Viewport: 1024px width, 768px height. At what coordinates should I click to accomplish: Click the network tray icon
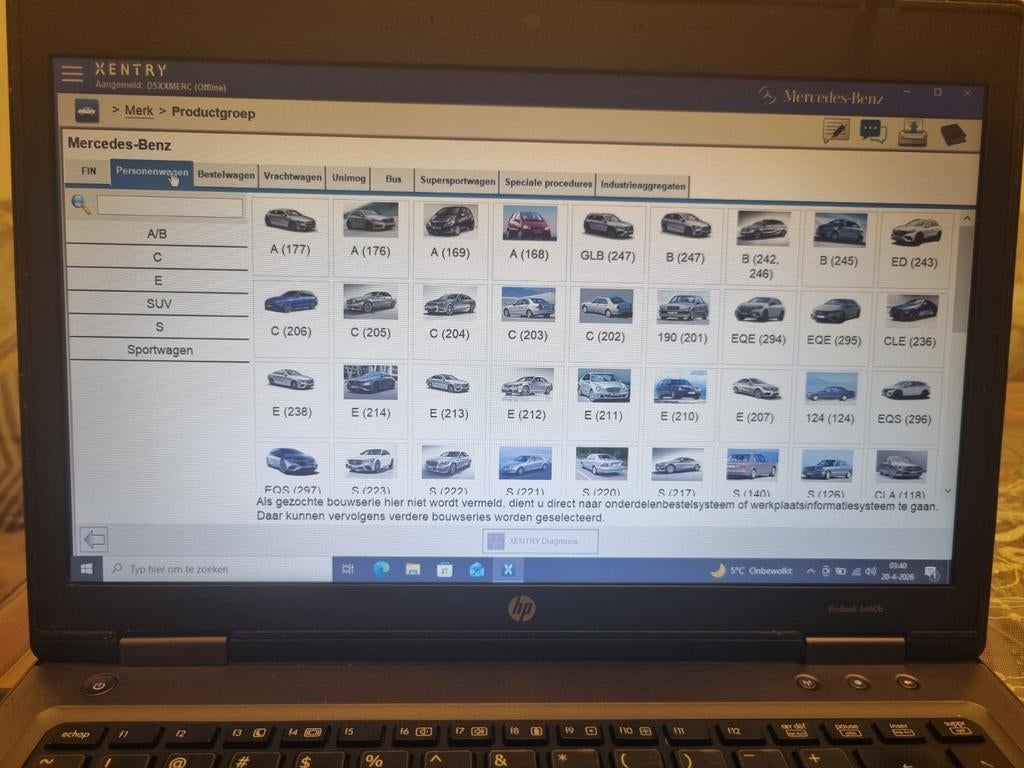click(856, 571)
